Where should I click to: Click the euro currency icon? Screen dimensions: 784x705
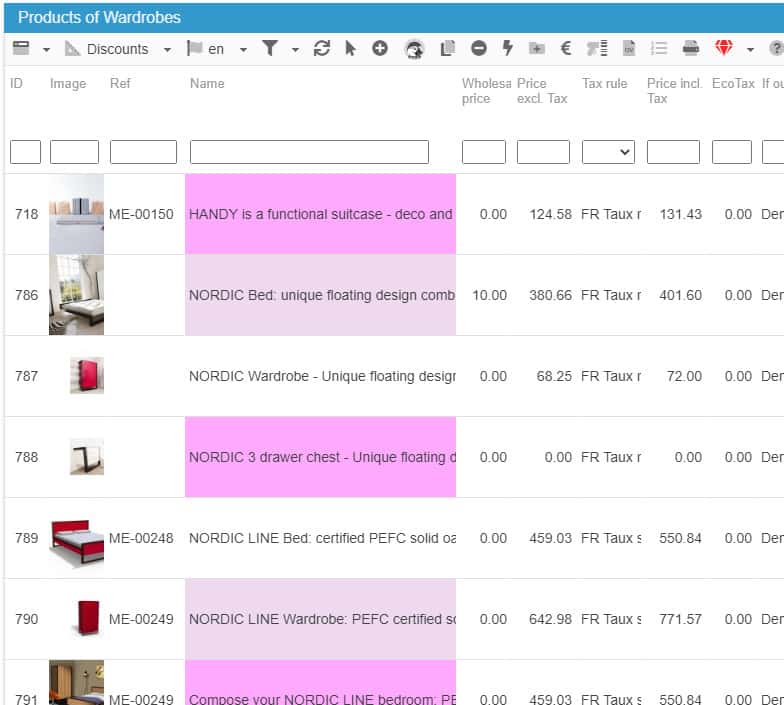pyautogui.click(x=565, y=48)
